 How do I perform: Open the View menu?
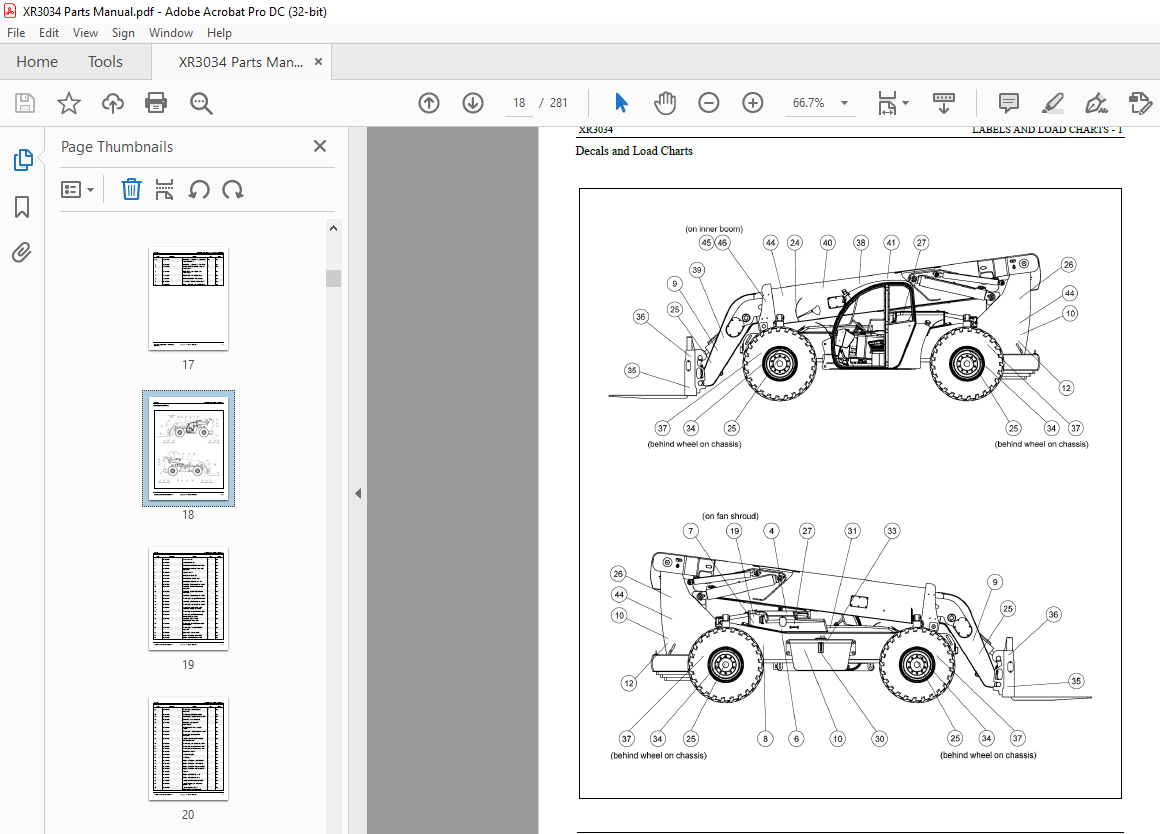click(x=85, y=33)
